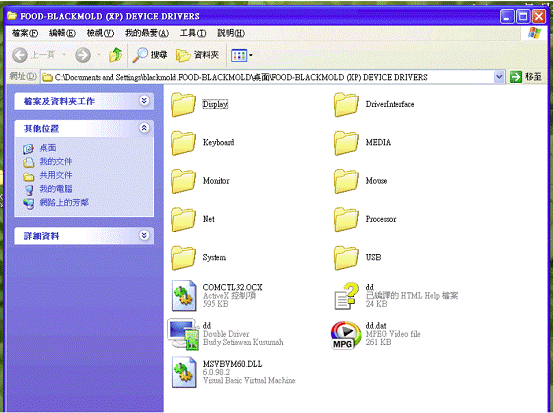553x413 pixels.
Task: Click the address bar path field
Action: click(x=268, y=77)
